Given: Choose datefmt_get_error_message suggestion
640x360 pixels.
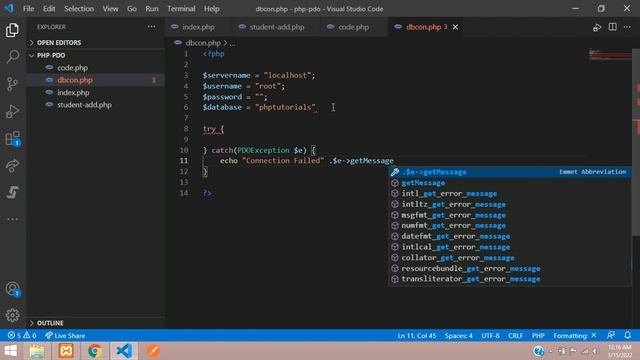Looking at the screenshot, I should tap(510, 236).
